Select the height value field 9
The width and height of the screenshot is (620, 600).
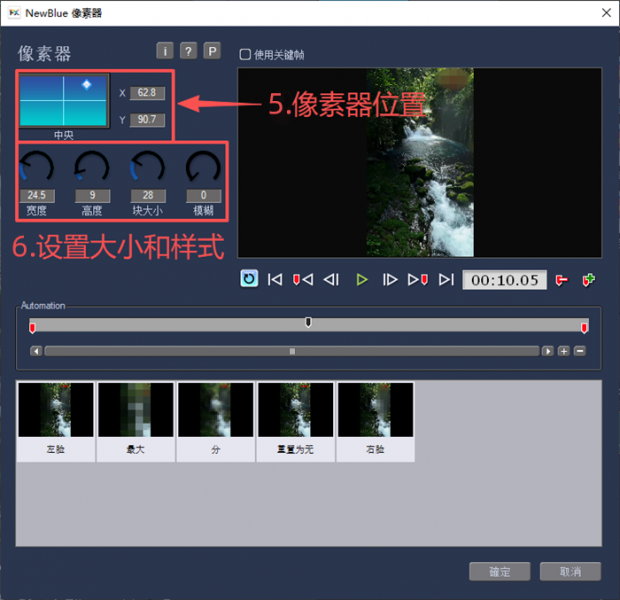click(93, 195)
